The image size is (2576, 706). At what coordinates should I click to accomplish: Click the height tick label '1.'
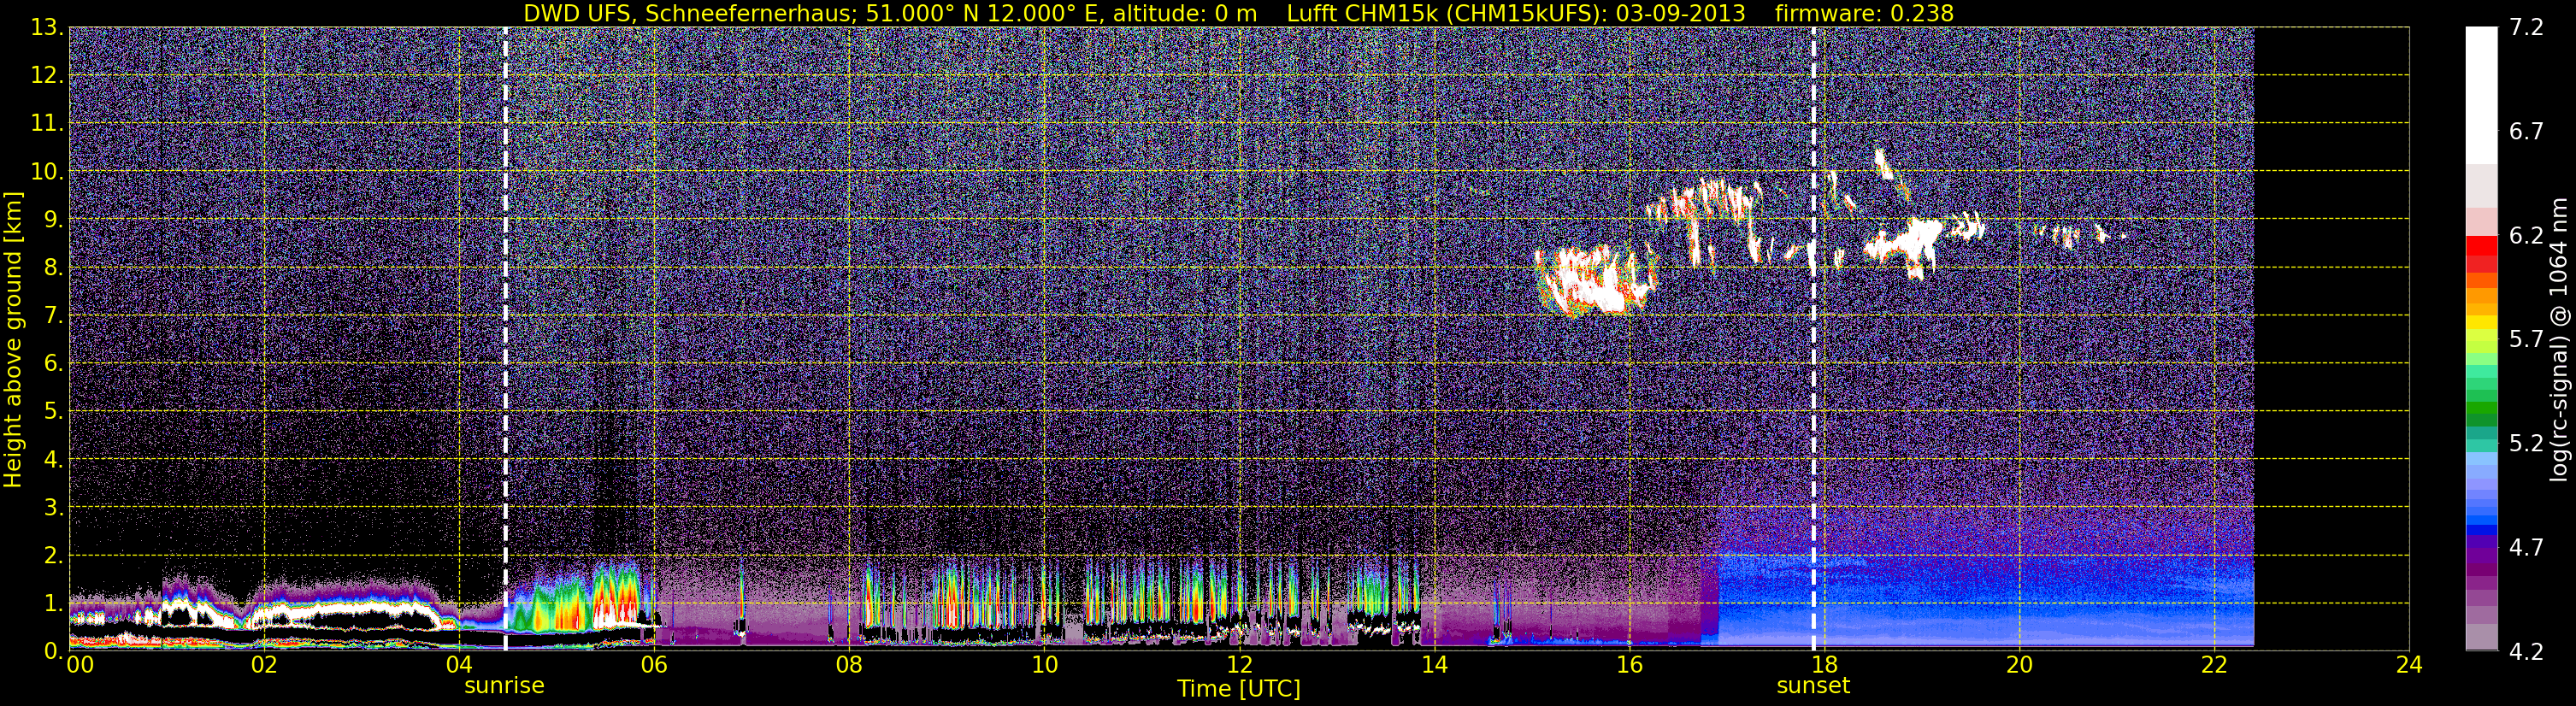[x=52, y=604]
